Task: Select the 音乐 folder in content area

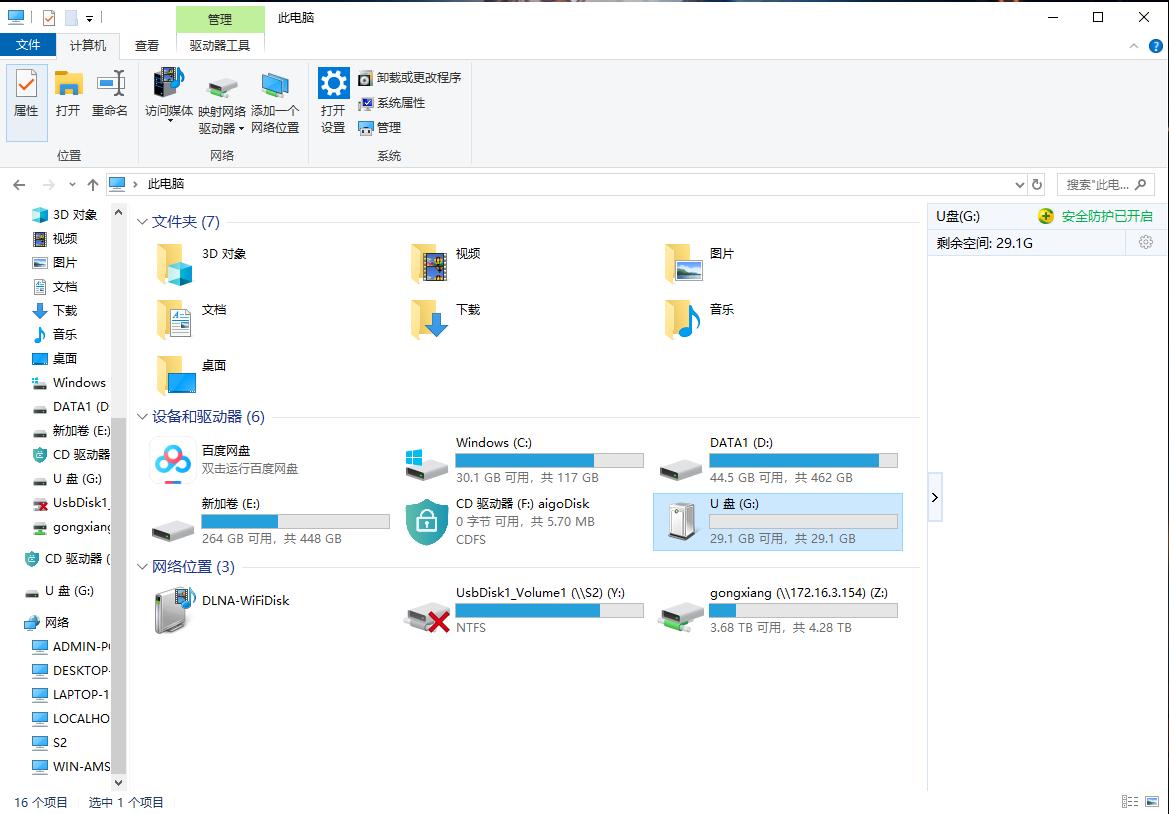Action: (x=699, y=319)
